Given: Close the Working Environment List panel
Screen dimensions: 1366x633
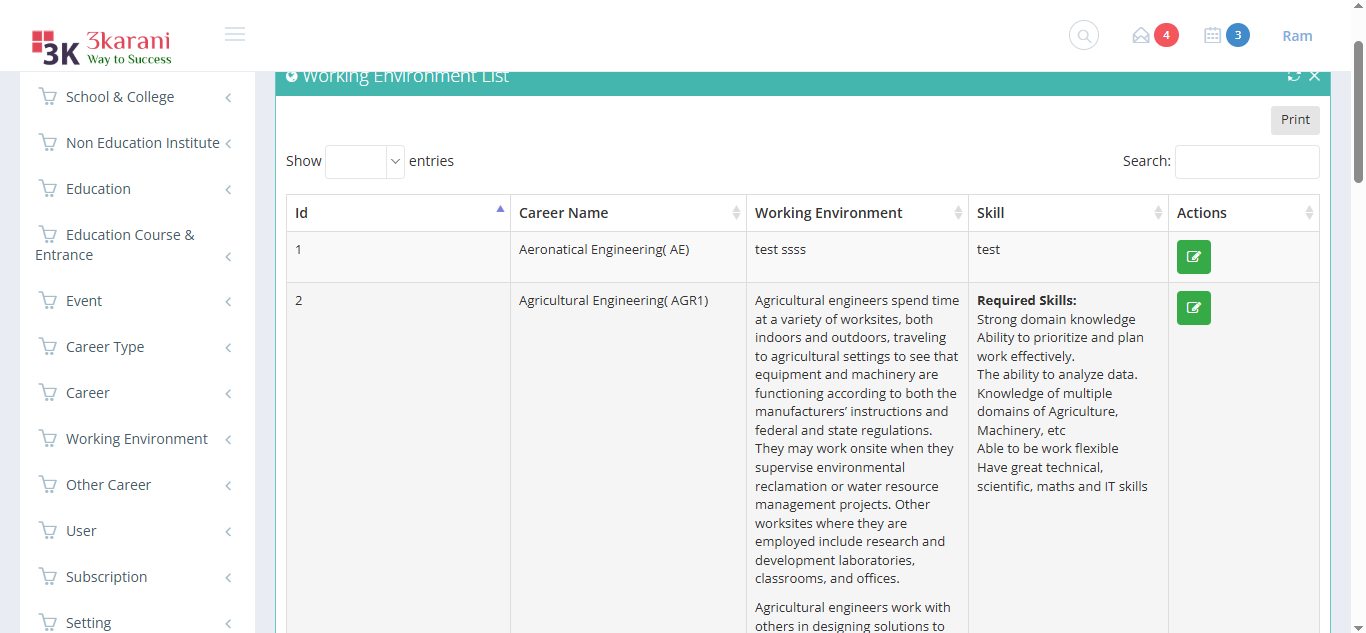Looking at the screenshot, I should (x=1314, y=77).
